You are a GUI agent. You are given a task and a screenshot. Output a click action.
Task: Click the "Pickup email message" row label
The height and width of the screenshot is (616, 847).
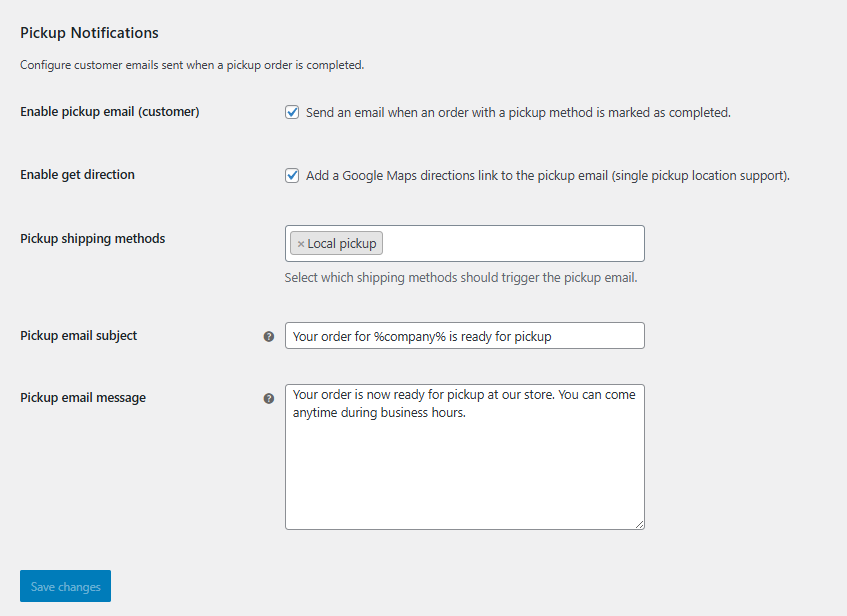click(83, 398)
